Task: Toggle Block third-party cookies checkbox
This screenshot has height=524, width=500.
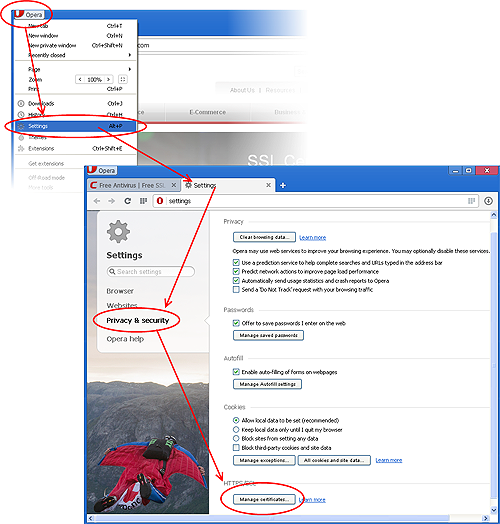Action: coord(236,447)
